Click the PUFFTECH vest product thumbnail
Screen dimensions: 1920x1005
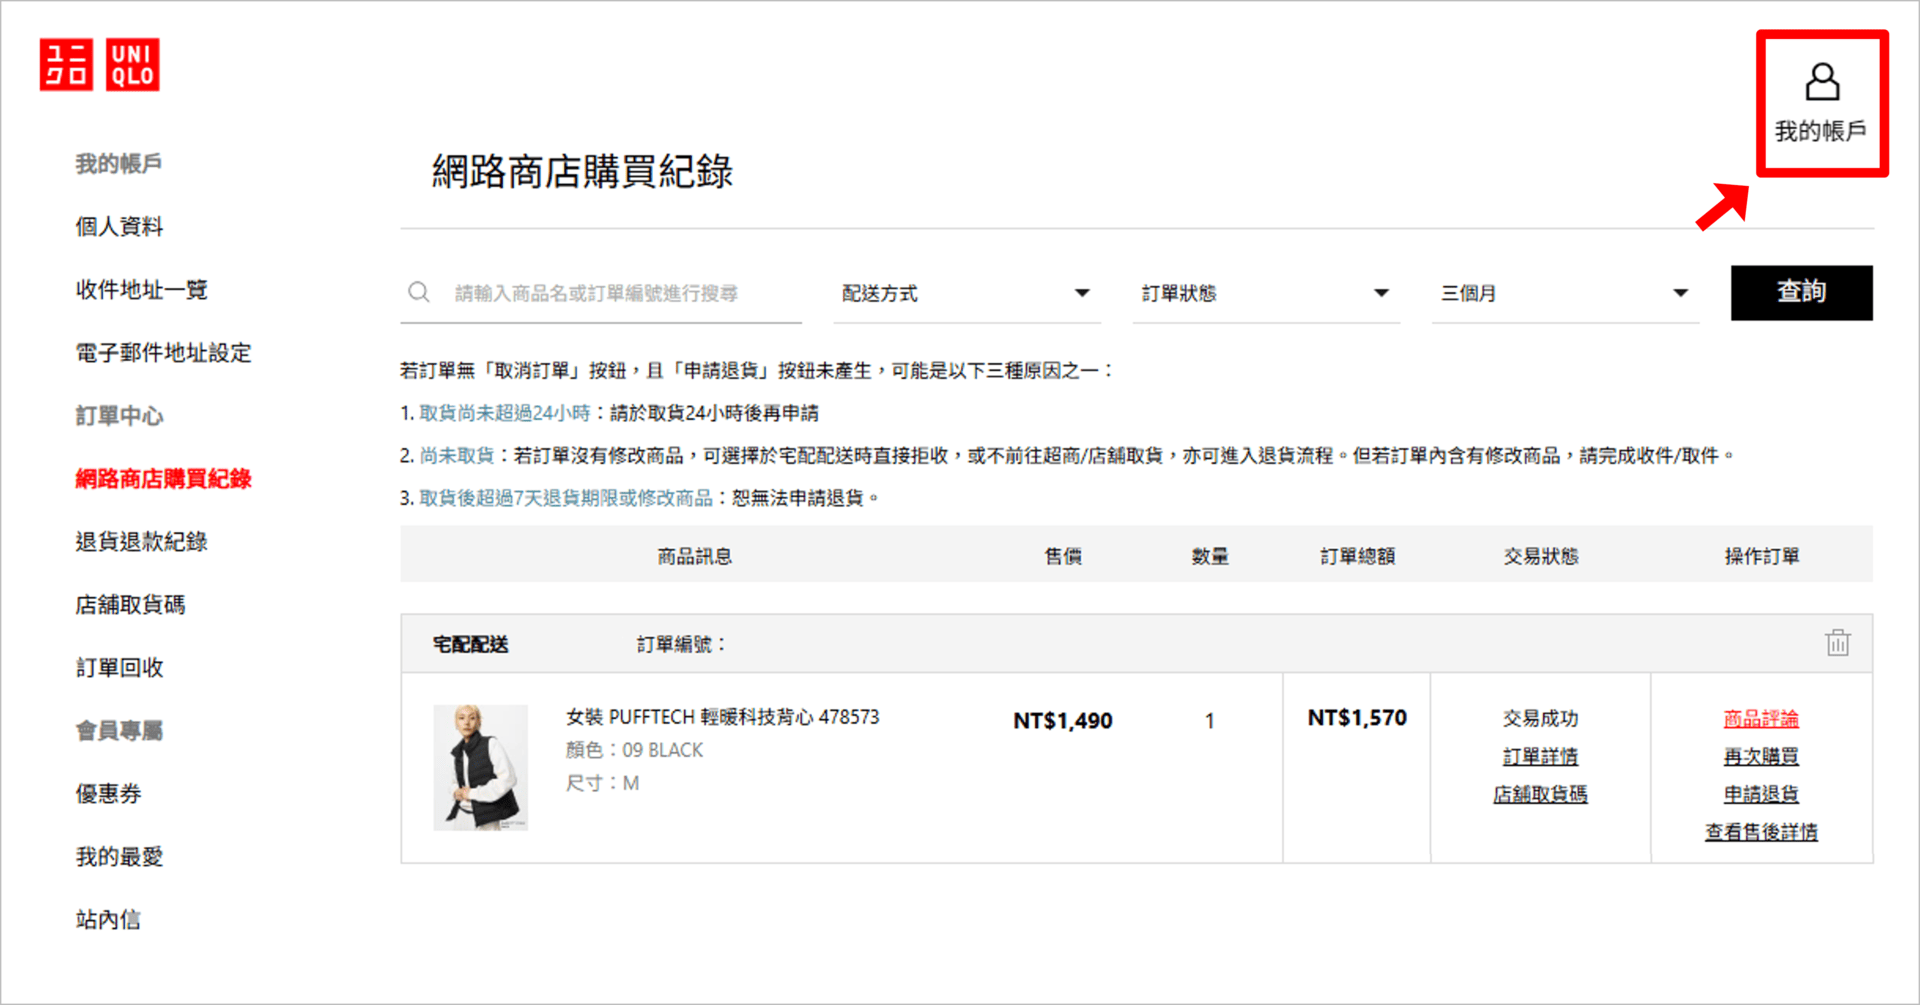(481, 766)
